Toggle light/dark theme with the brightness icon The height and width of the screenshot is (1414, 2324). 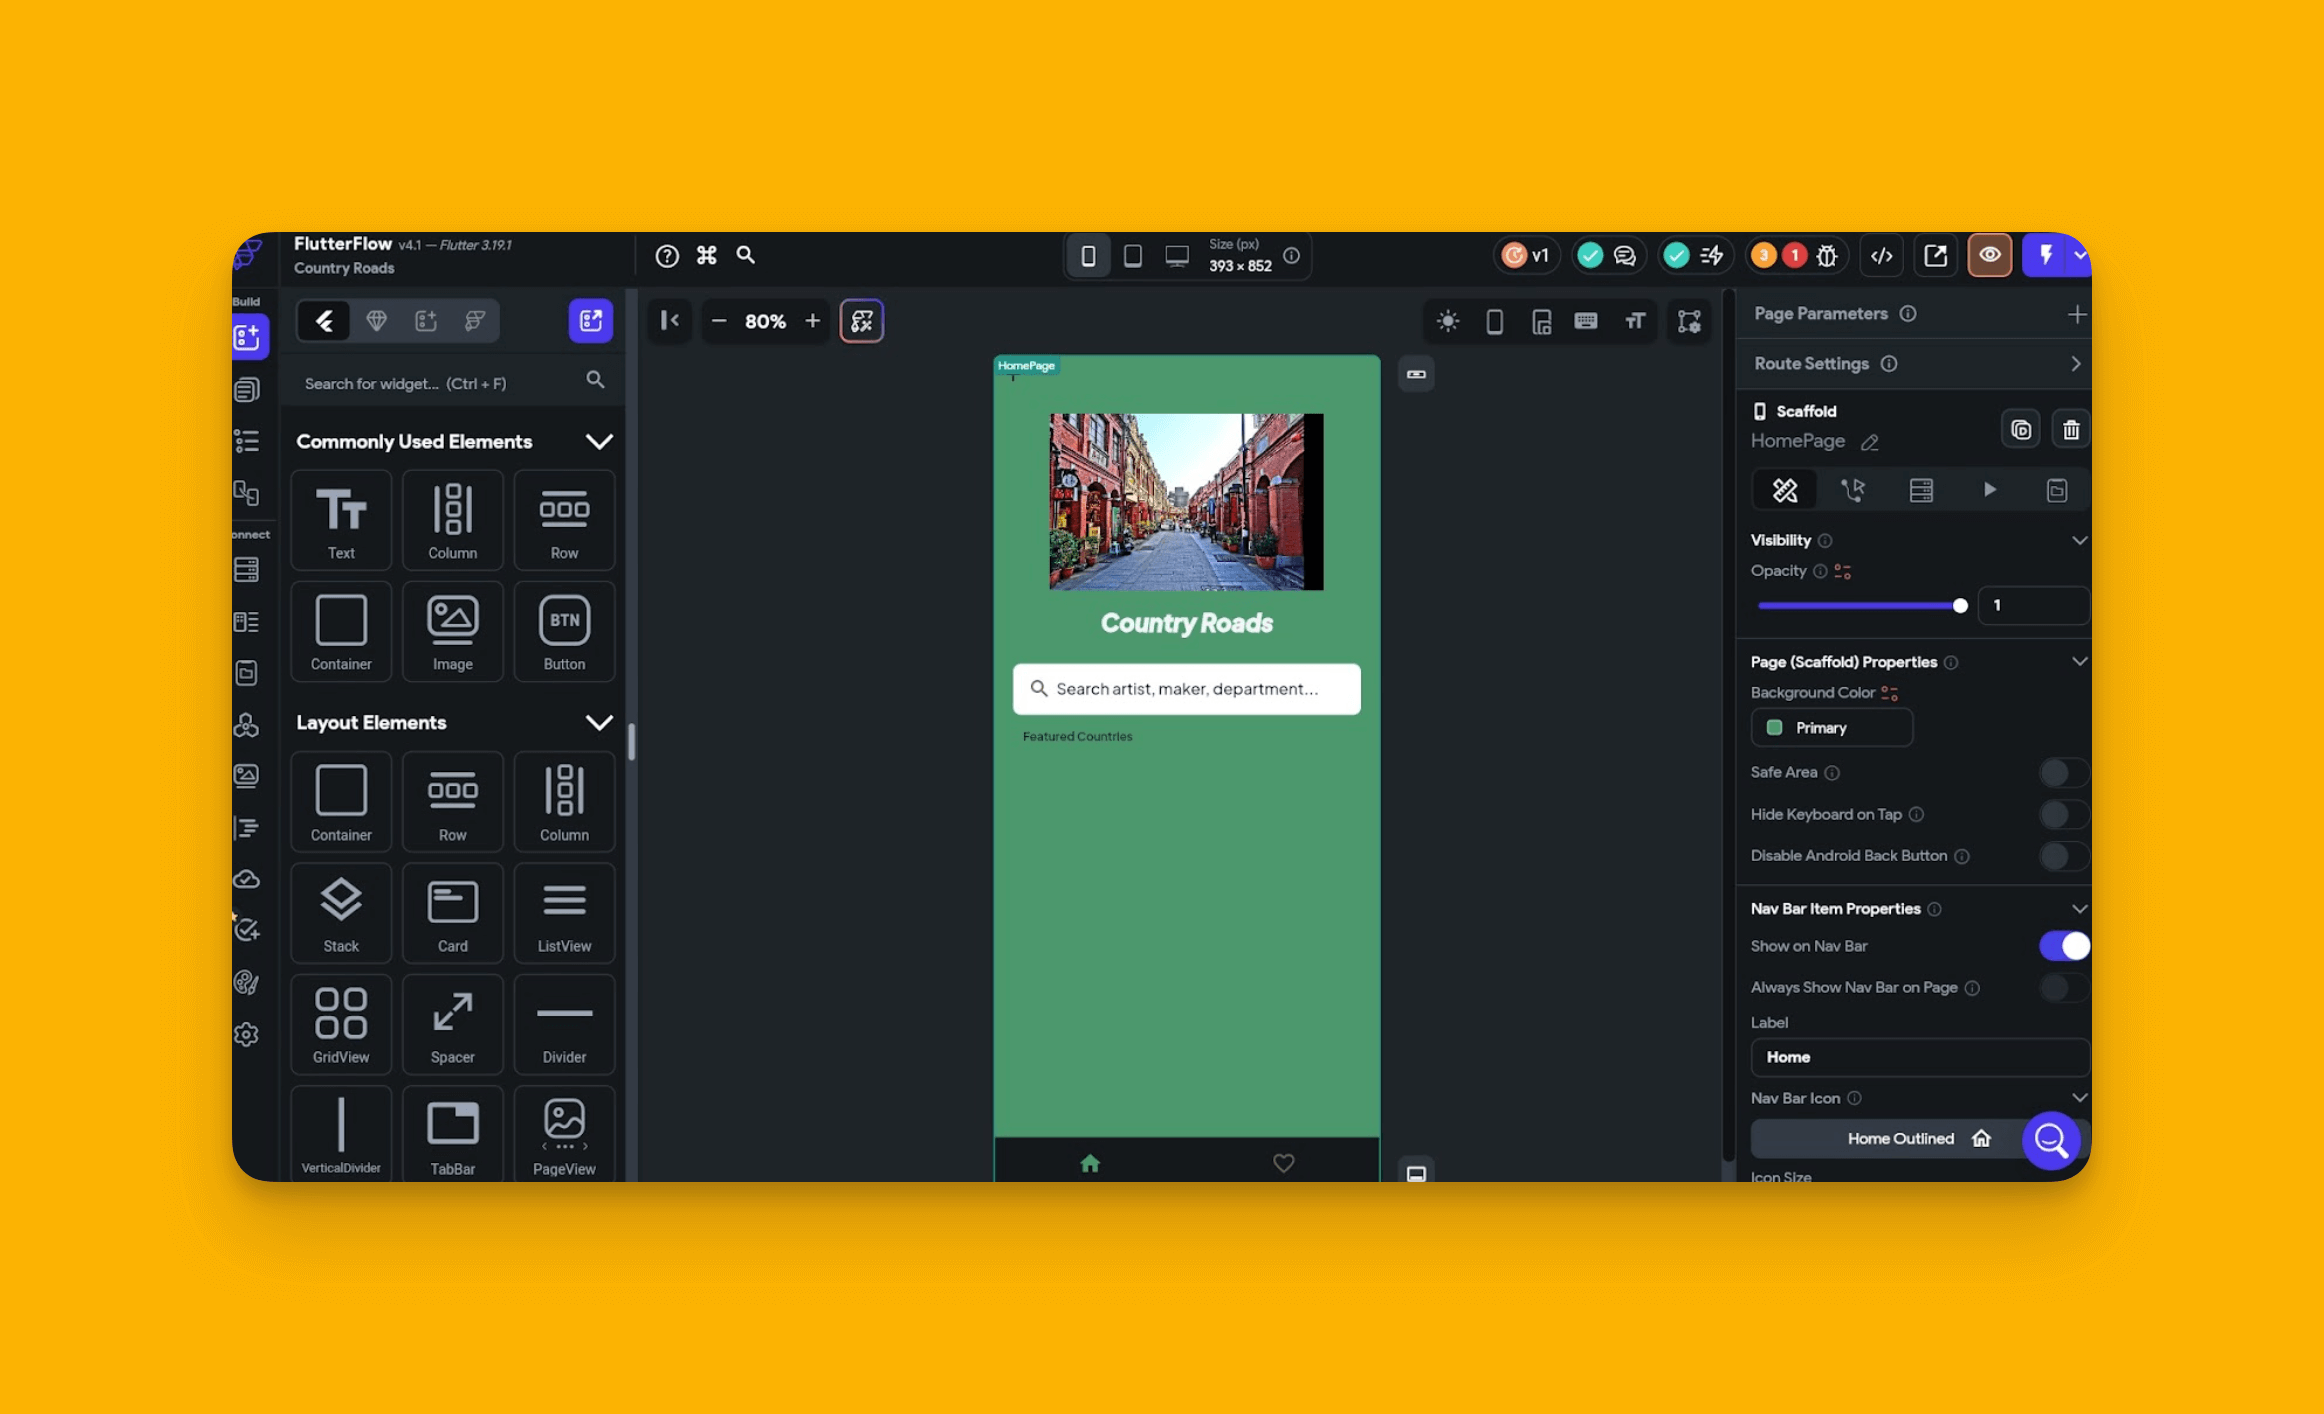click(1447, 321)
